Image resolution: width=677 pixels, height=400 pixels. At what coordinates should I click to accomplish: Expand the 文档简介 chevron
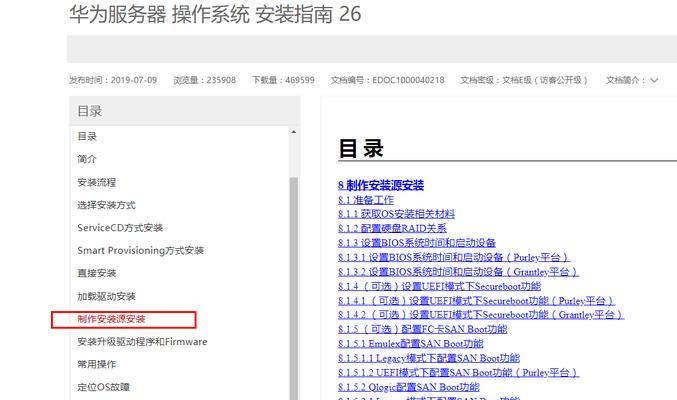654,80
